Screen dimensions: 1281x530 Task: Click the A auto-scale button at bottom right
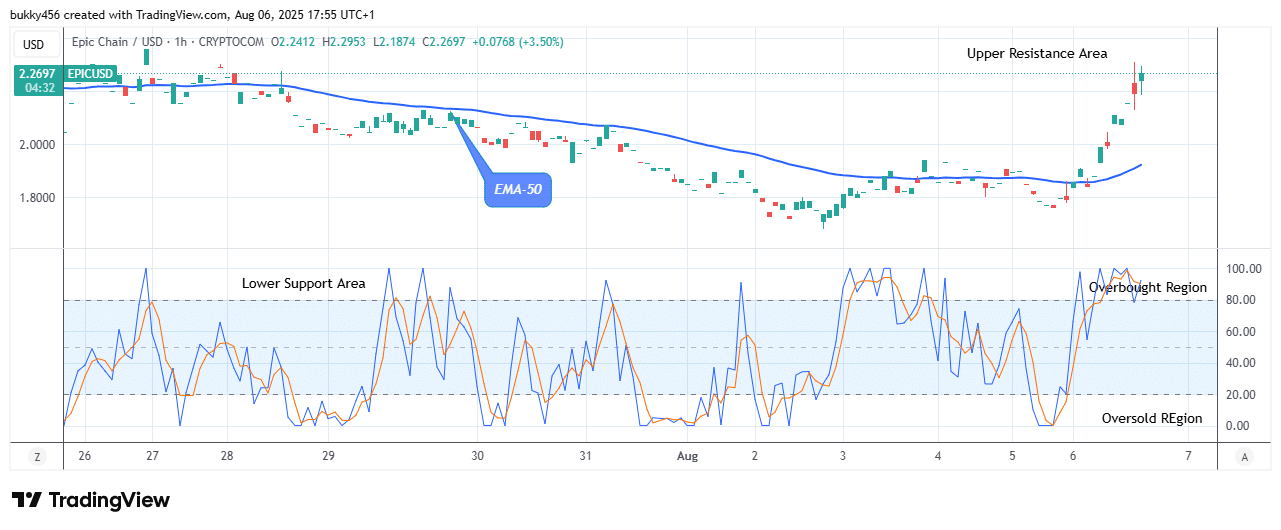(1245, 457)
